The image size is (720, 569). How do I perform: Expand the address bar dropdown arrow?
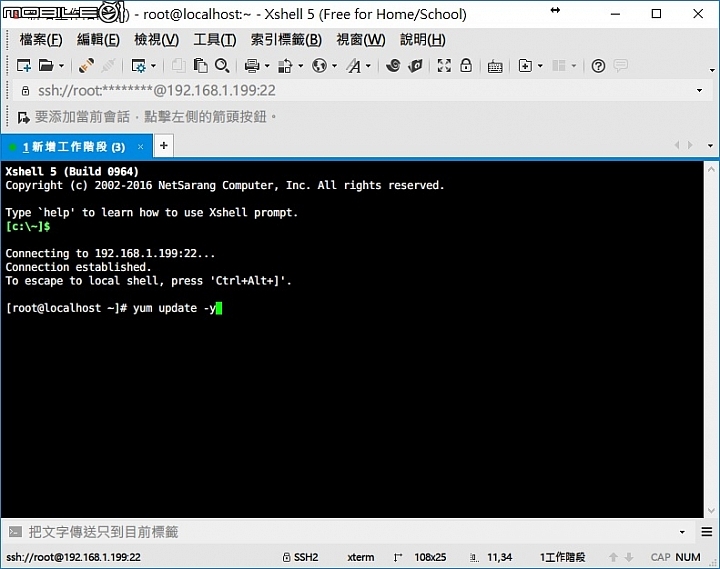click(x=699, y=90)
